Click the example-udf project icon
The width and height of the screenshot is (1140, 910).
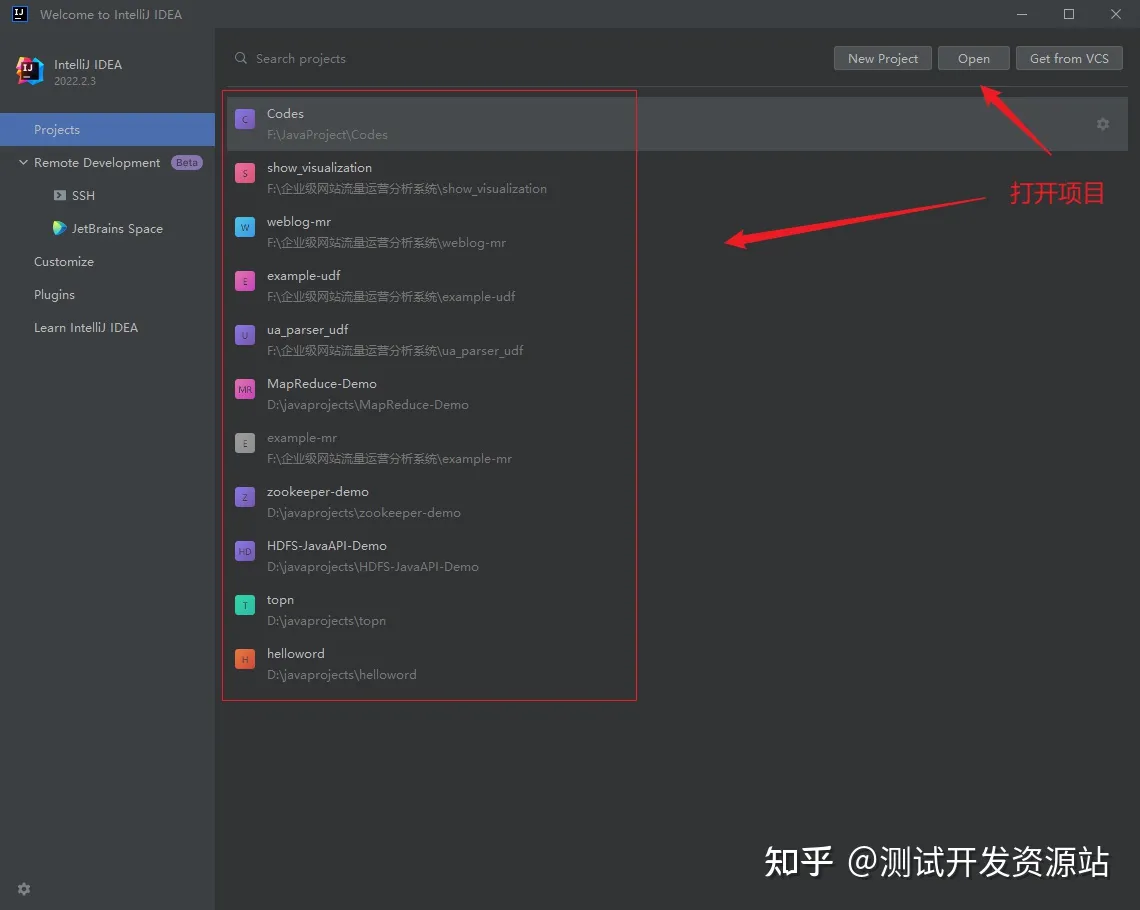pos(245,281)
